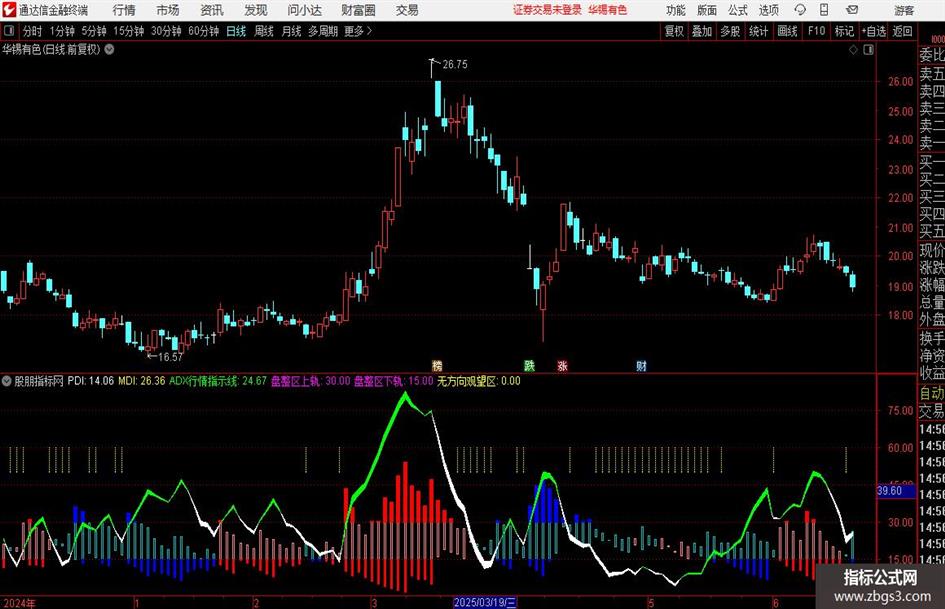Click the 画线 drawing tools button

[788, 31]
